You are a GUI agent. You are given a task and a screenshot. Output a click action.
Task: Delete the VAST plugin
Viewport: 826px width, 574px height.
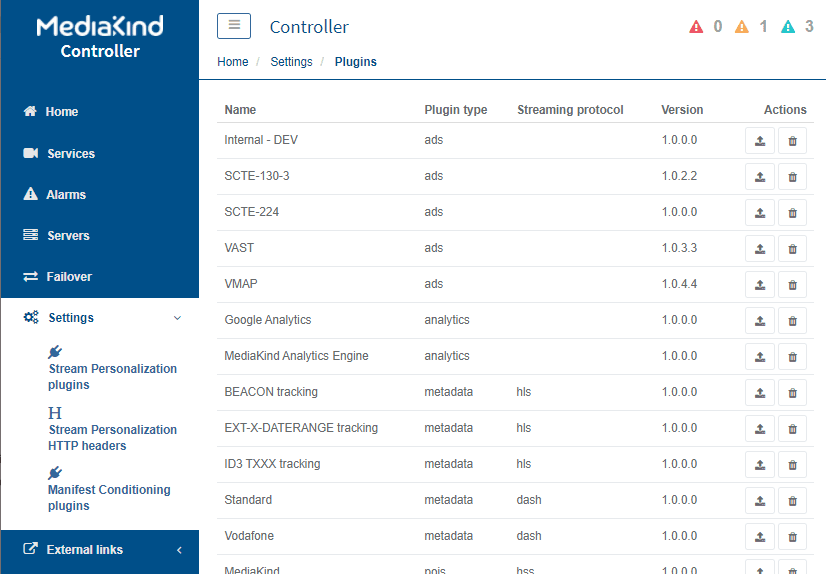tap(792, 249)
